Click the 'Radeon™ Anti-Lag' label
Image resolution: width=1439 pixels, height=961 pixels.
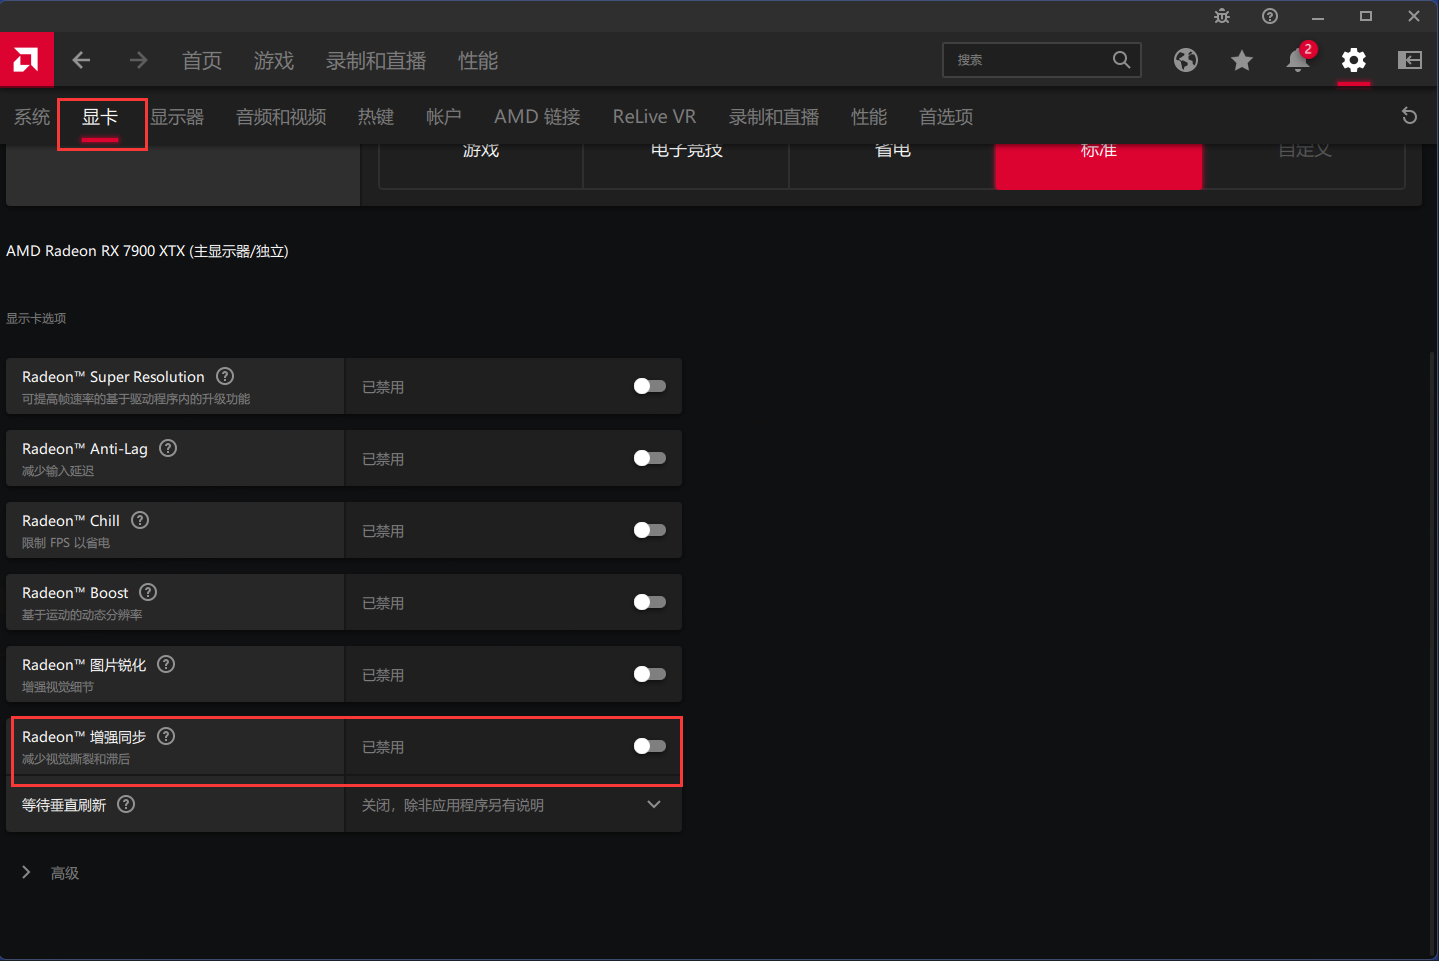85,449
